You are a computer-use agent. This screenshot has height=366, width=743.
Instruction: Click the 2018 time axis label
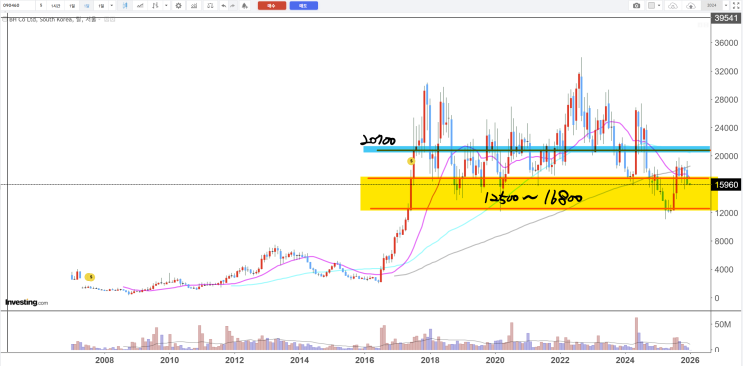430,359
